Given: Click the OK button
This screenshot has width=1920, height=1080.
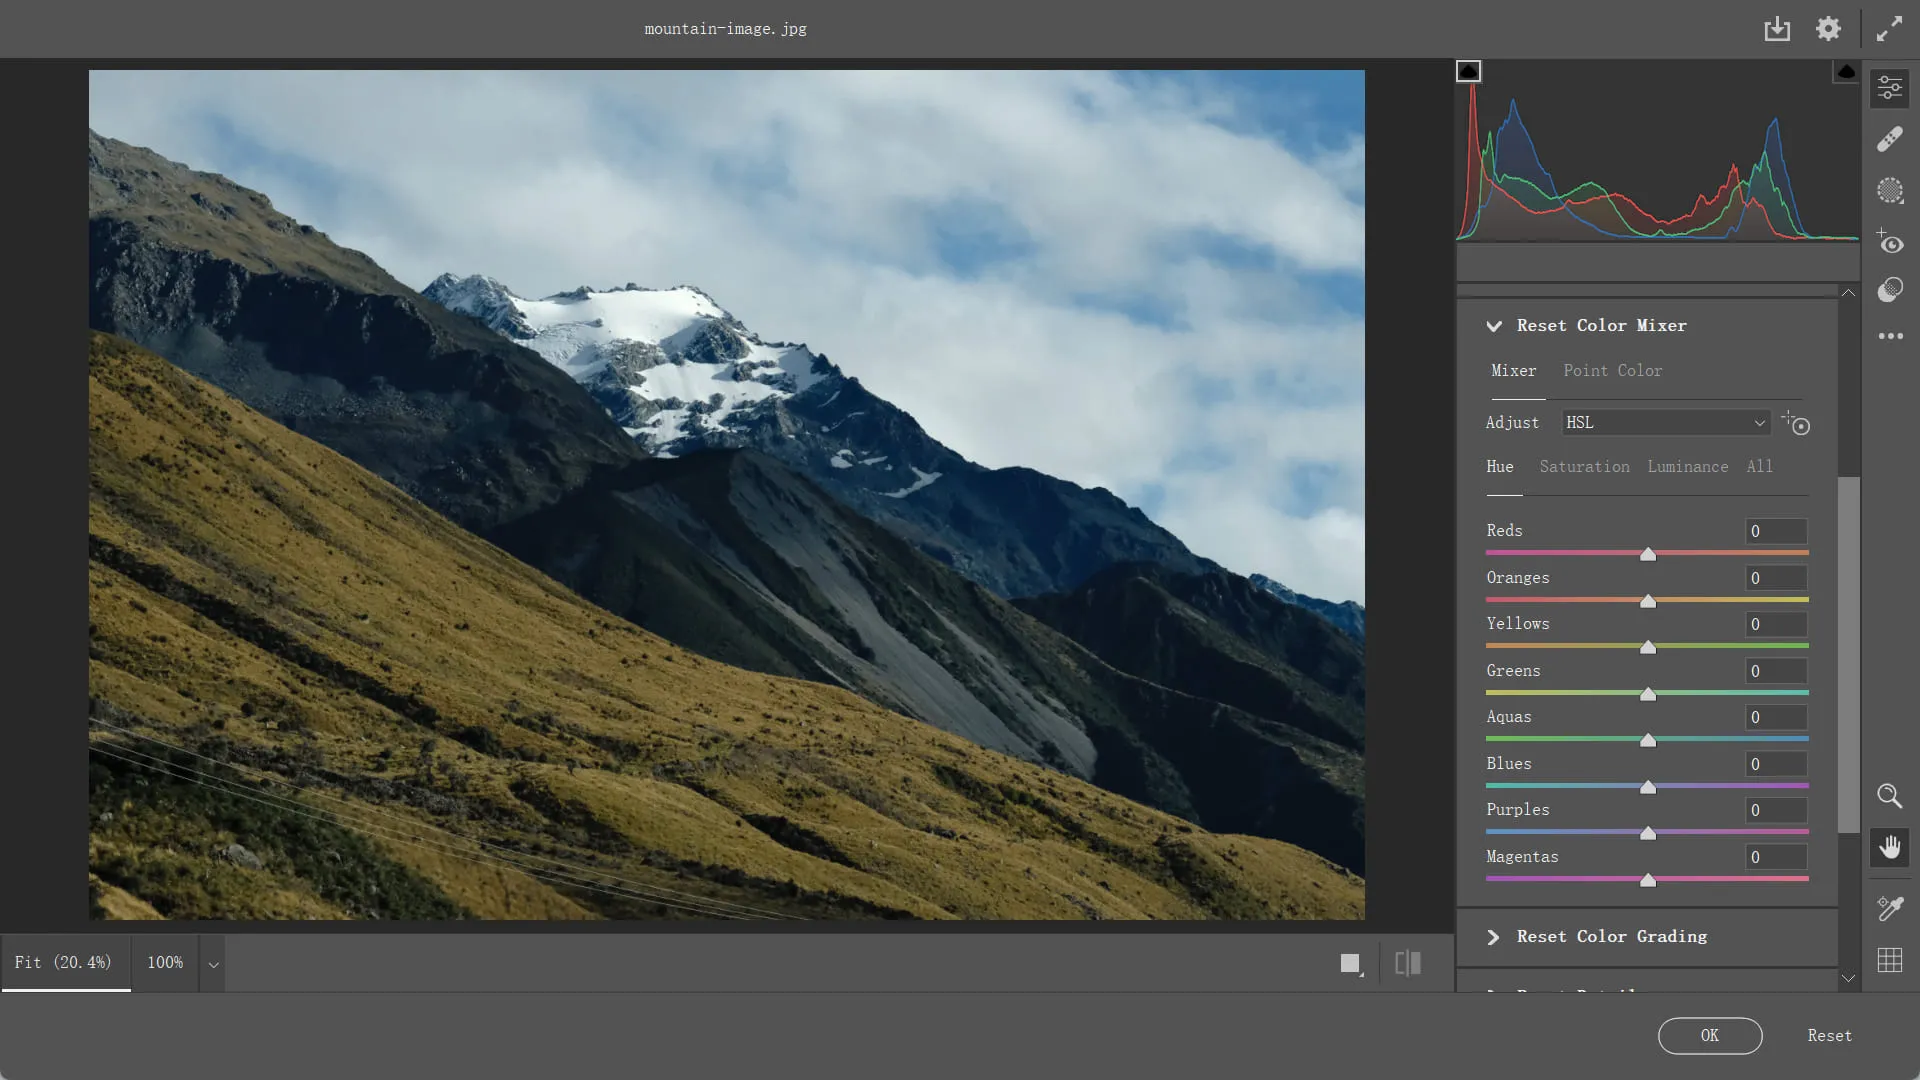Looking at the screenshot, I should (1709, 1036).
